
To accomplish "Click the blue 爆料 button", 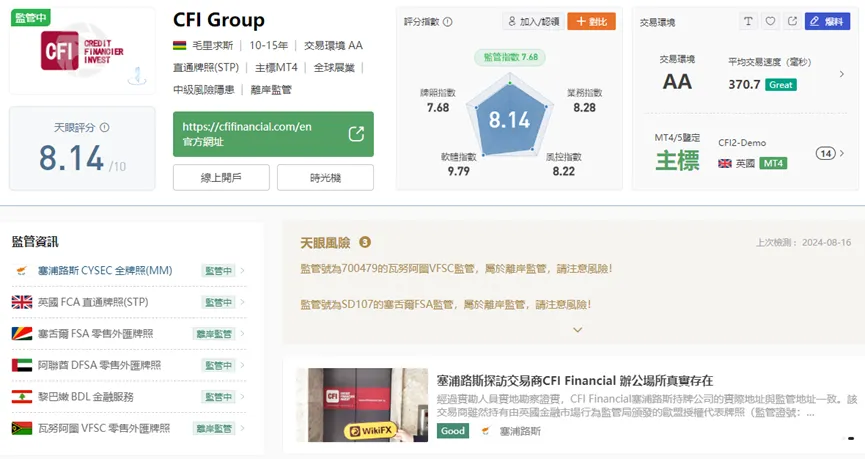I will click(827, 22).
